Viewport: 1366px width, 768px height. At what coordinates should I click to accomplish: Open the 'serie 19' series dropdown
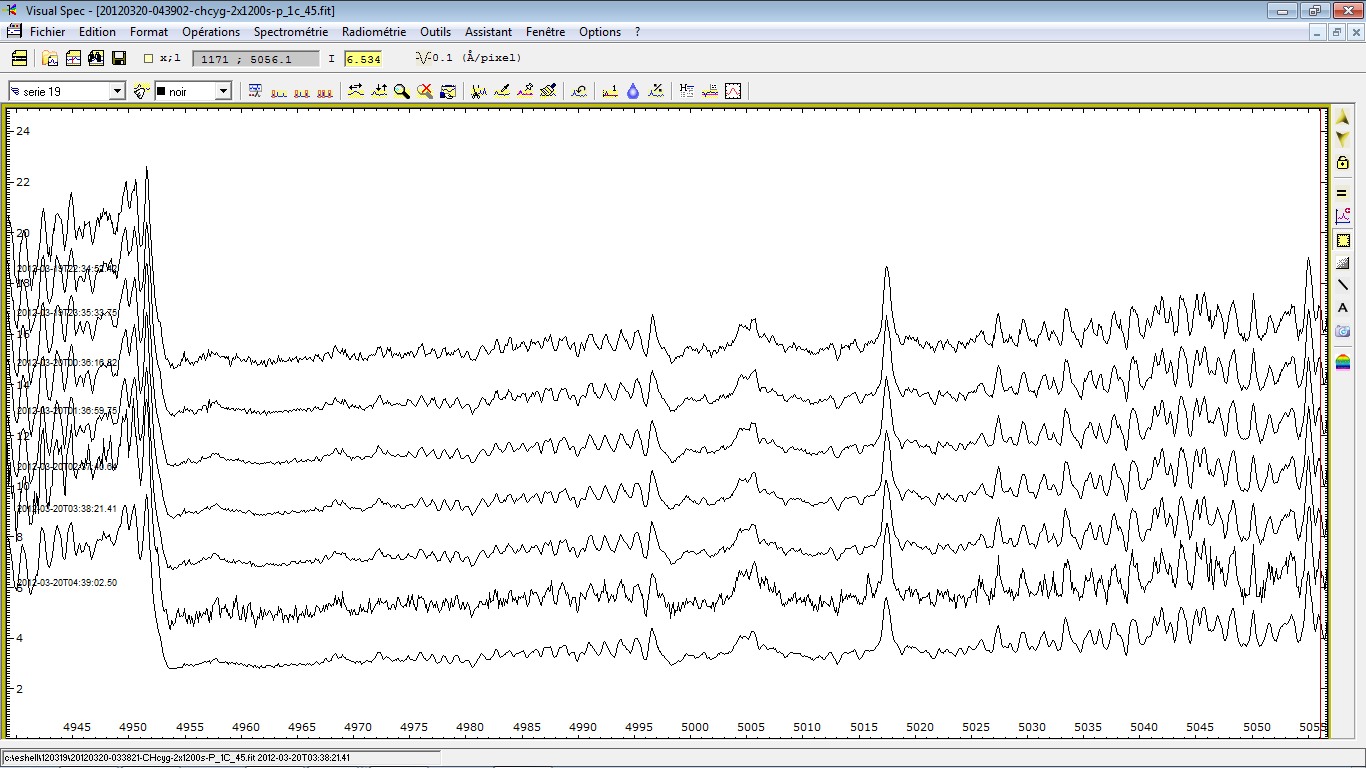(x=117, y=91)
